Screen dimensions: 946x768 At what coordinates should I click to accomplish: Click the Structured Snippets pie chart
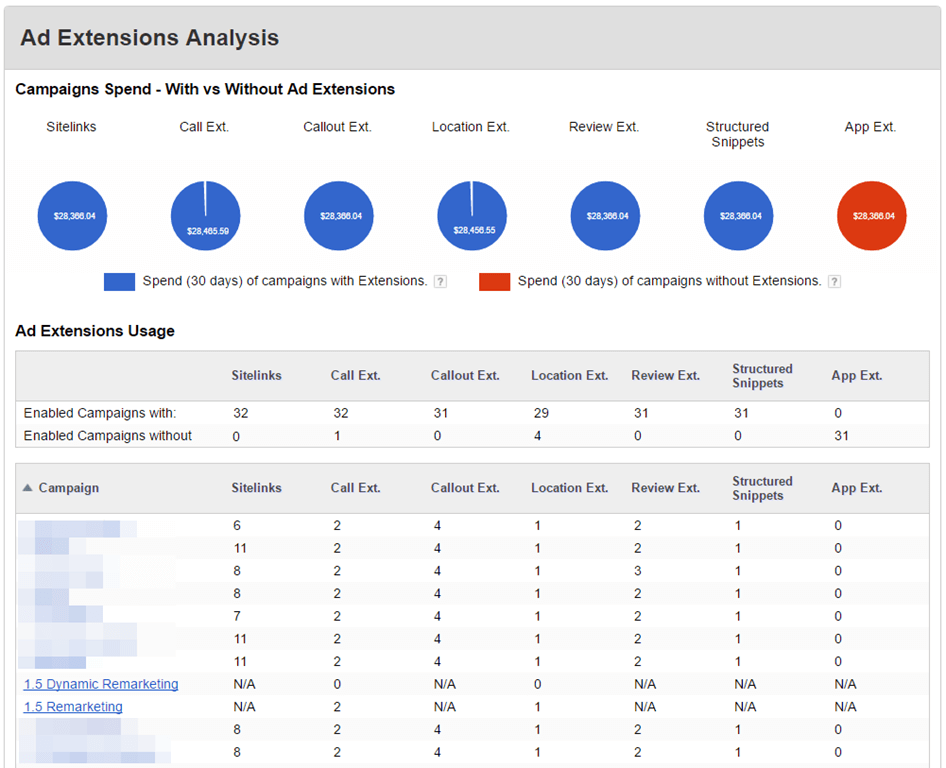pyautogui.click(x=738, y=216)
